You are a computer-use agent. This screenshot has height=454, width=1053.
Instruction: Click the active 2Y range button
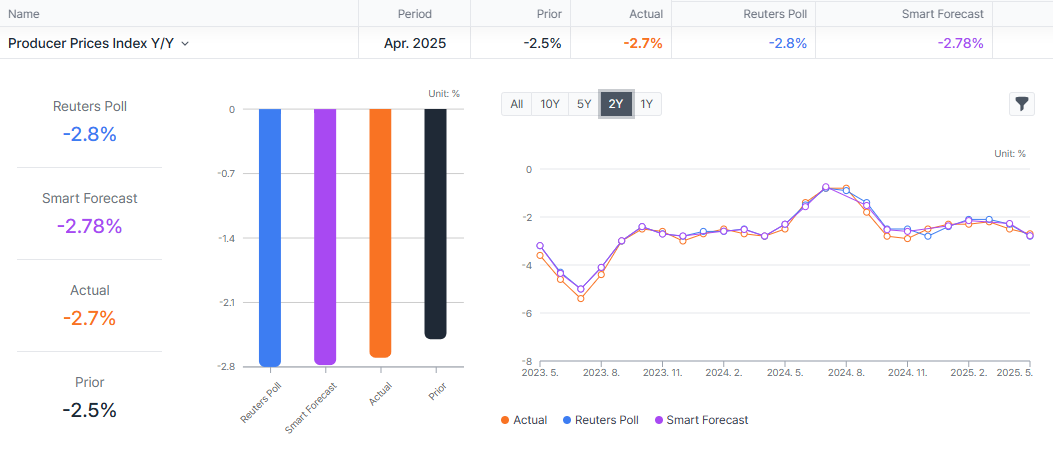(616, 104)
